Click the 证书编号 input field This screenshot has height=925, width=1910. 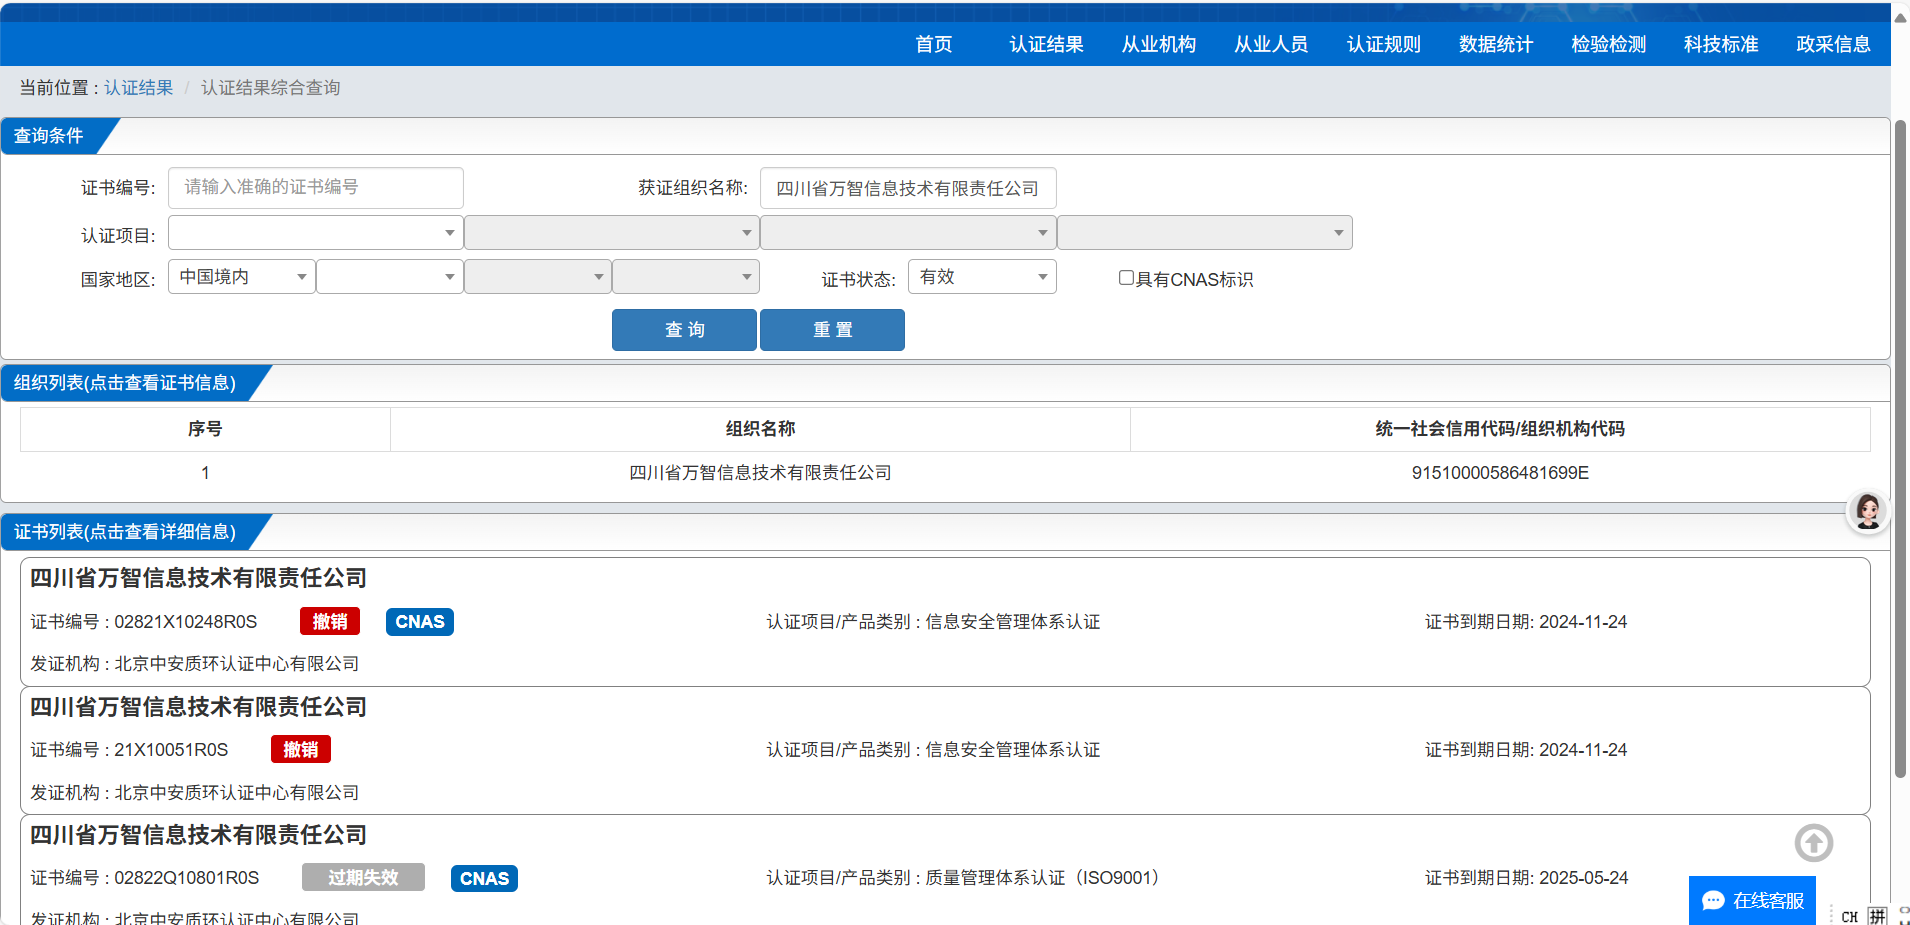(x=315, y=188)
